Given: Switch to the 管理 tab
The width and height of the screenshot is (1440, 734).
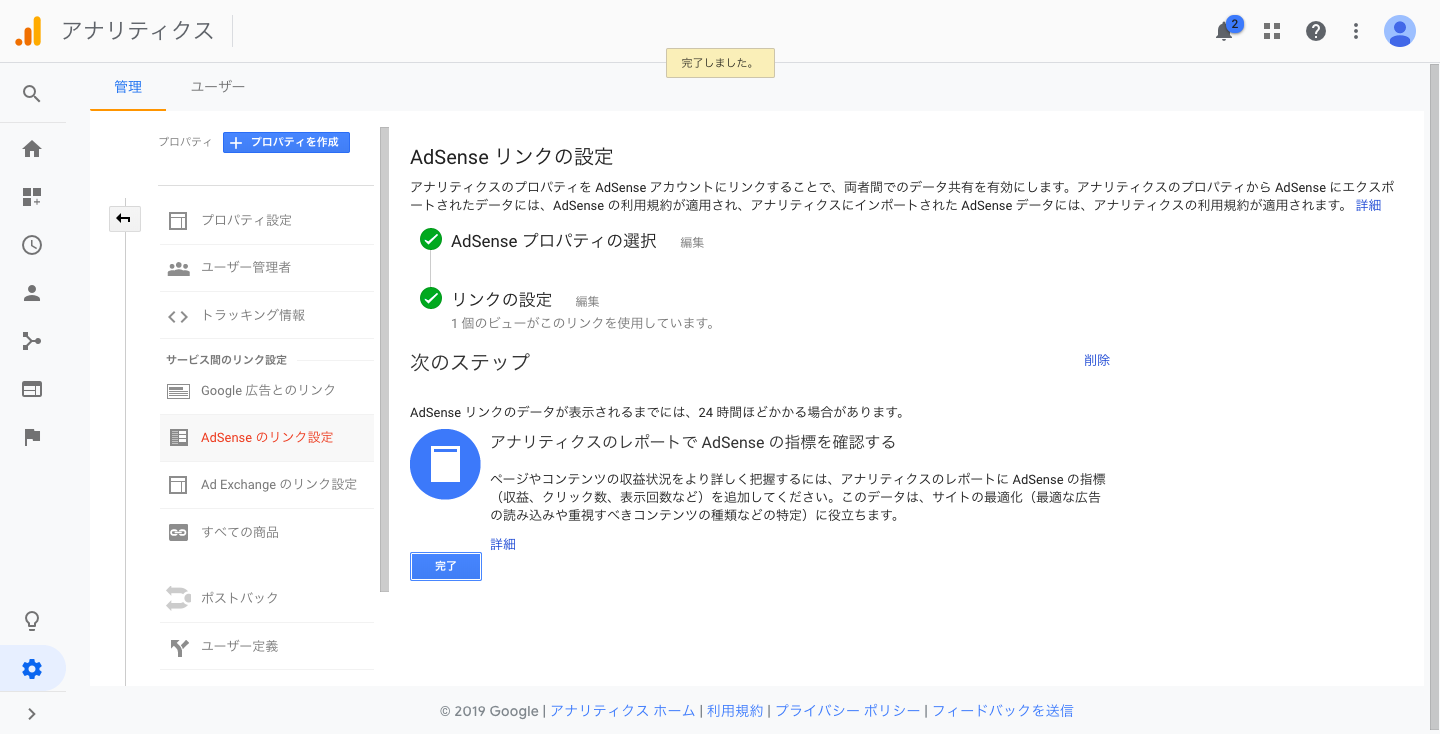Looking at the screenshot, I should (128, 87).
